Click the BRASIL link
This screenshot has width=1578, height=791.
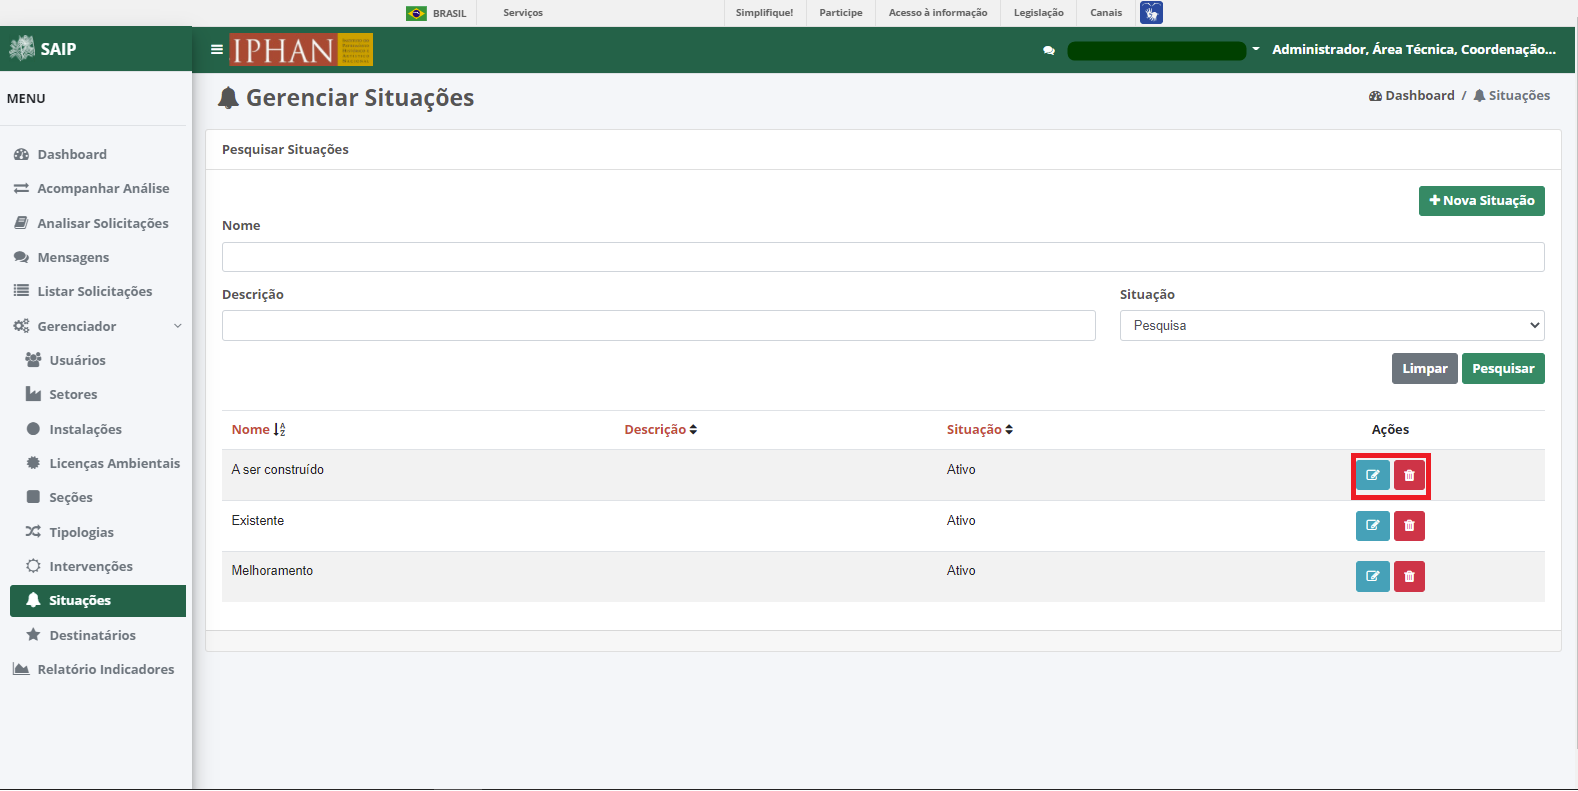450,14
